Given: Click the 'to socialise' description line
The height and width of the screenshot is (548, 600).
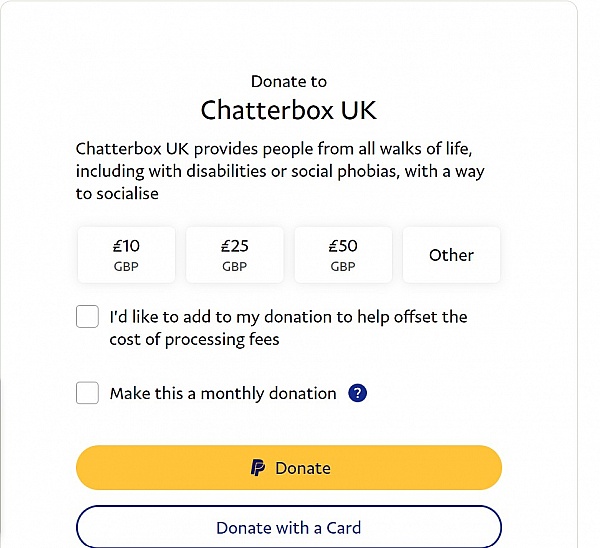Looking at the screenshot, I should tap(117, 194).
